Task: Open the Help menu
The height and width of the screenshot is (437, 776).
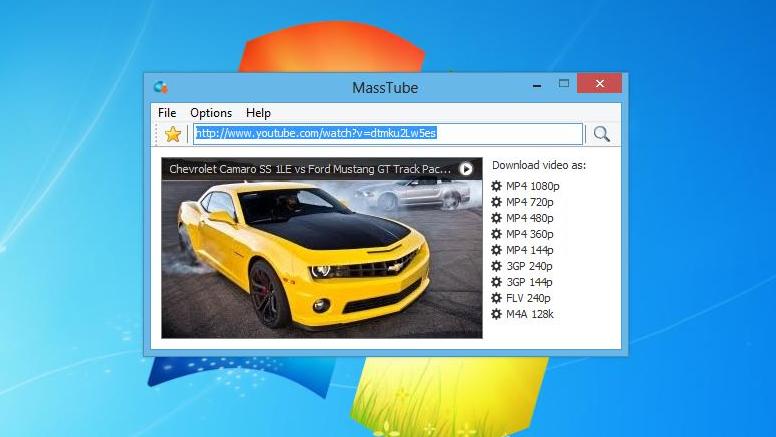Action: [258, 113]
